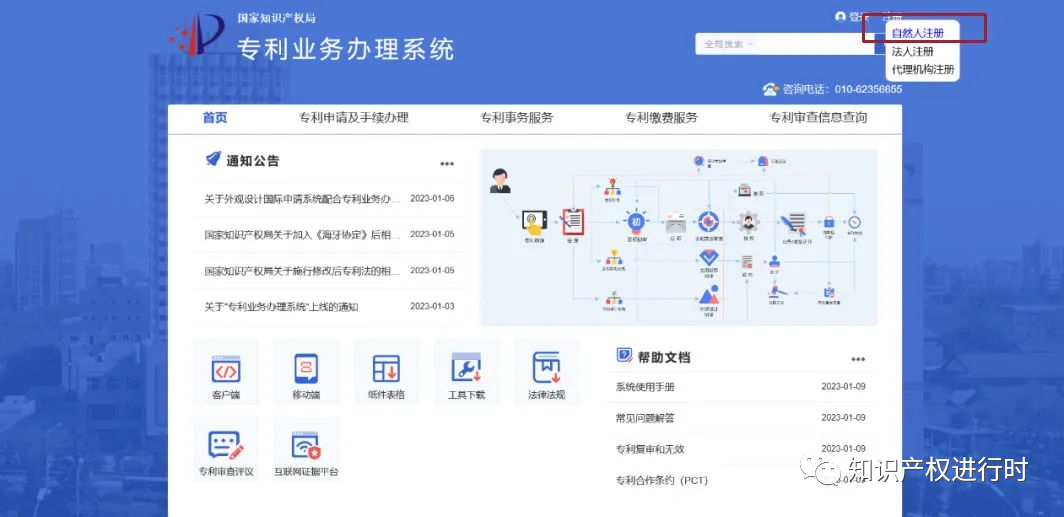The image size is (1064, 517).
Task: Click the 移动端 mobile icon
Action: point(306,371)
